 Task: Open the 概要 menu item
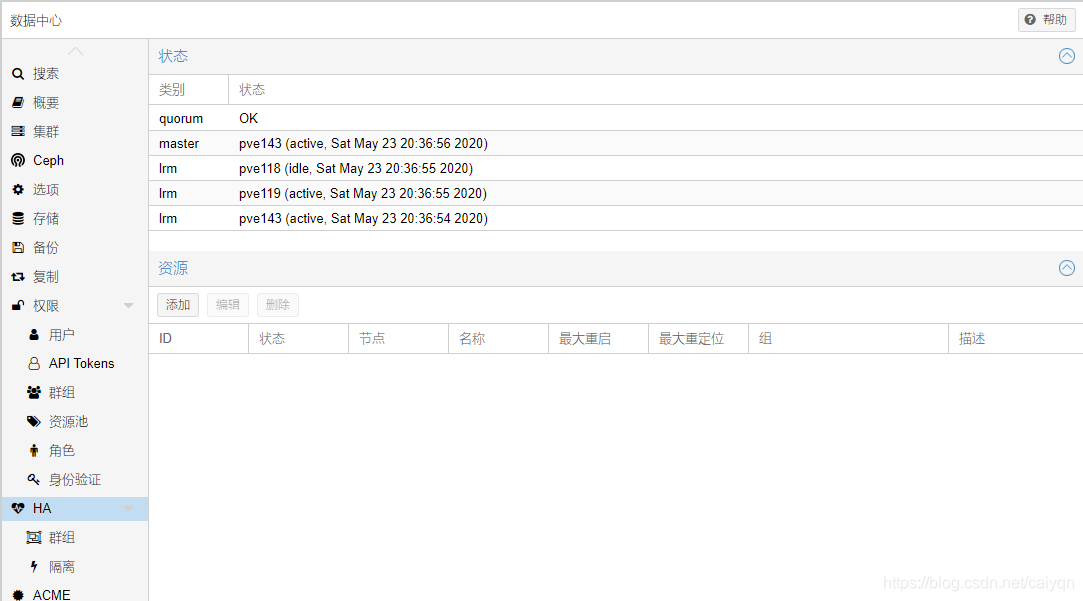[x=75, y=103]
